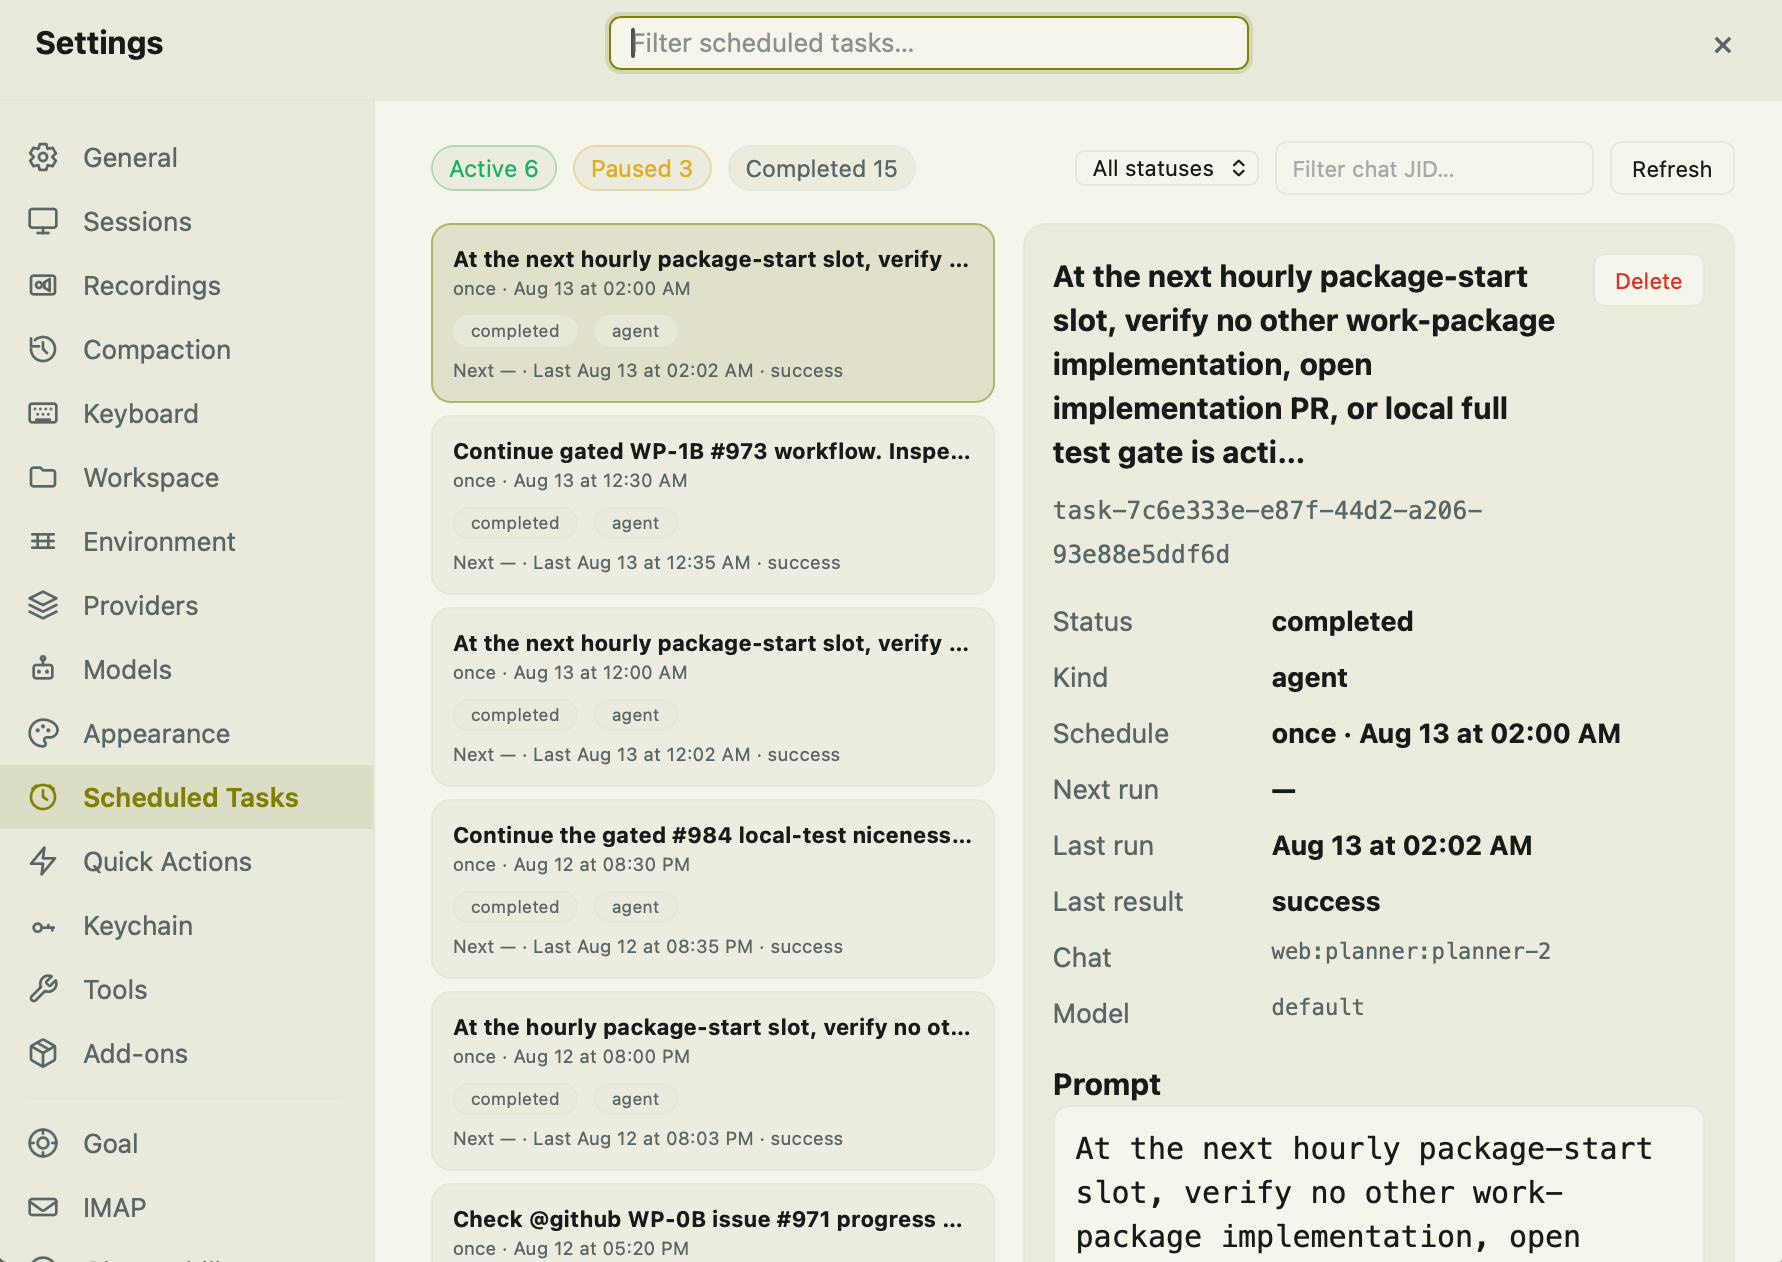Click the Models robot icon

(x=43, y=669)
